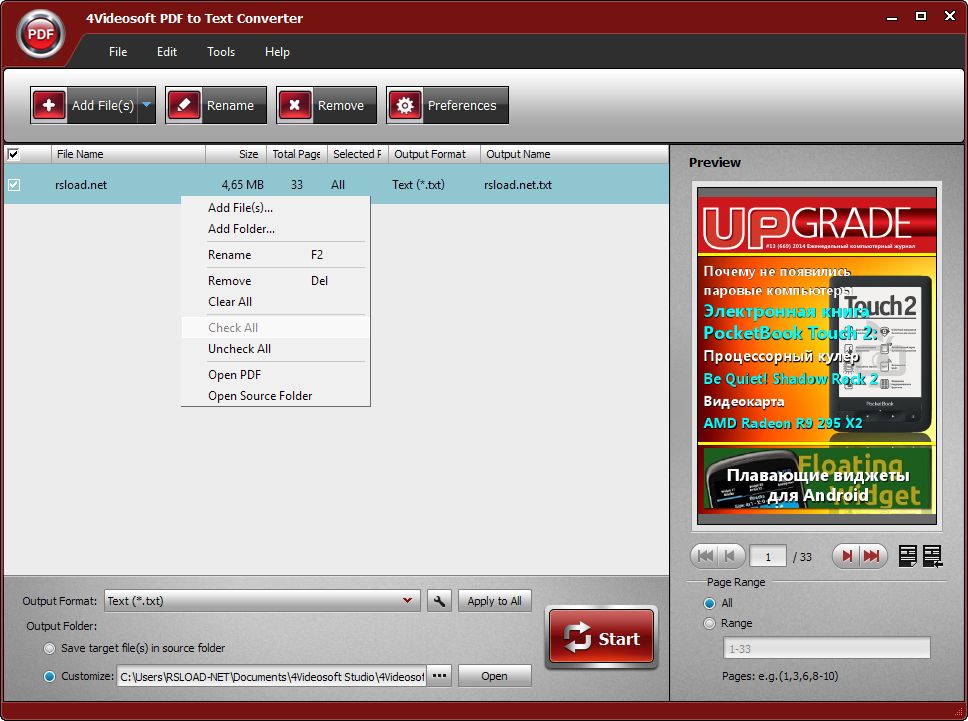Click the Text (*.txt) format cell

419,185
